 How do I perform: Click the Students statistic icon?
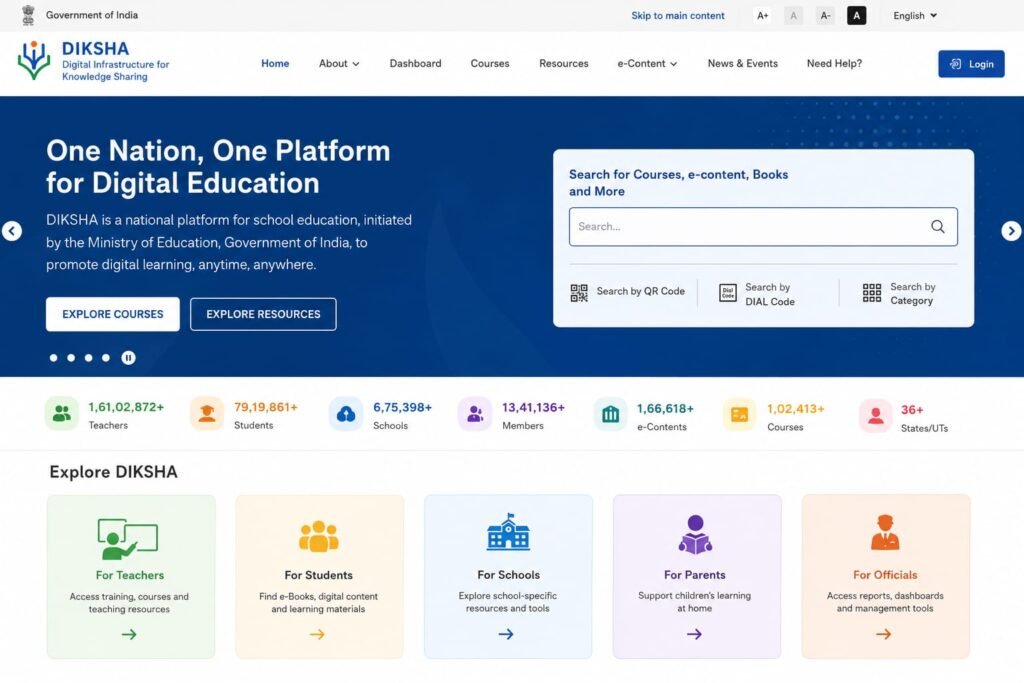point(207,414)
